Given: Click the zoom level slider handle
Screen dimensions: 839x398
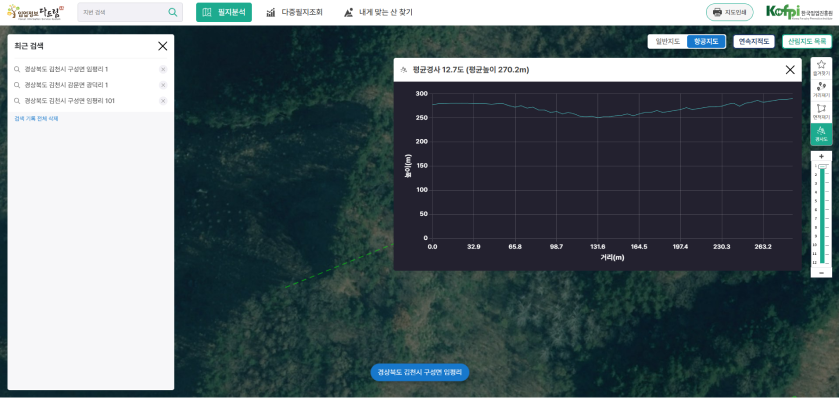Looking at the screenshot, I should pyautogui.click(x=822, y=166).
